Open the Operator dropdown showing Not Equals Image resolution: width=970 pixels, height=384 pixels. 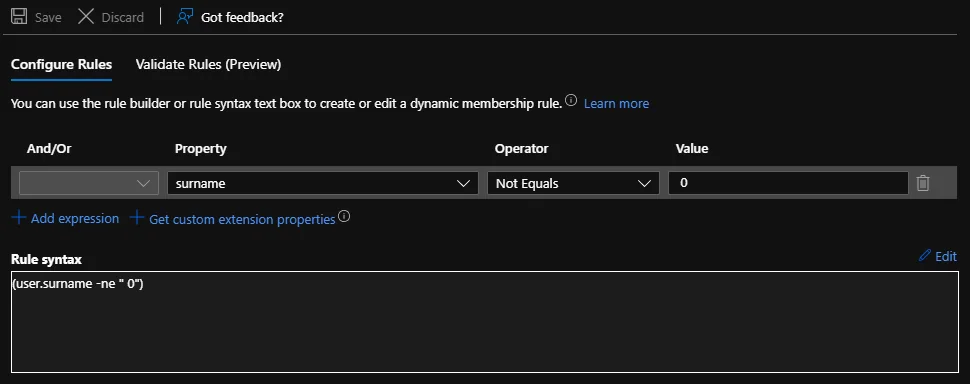coord(573,183)
